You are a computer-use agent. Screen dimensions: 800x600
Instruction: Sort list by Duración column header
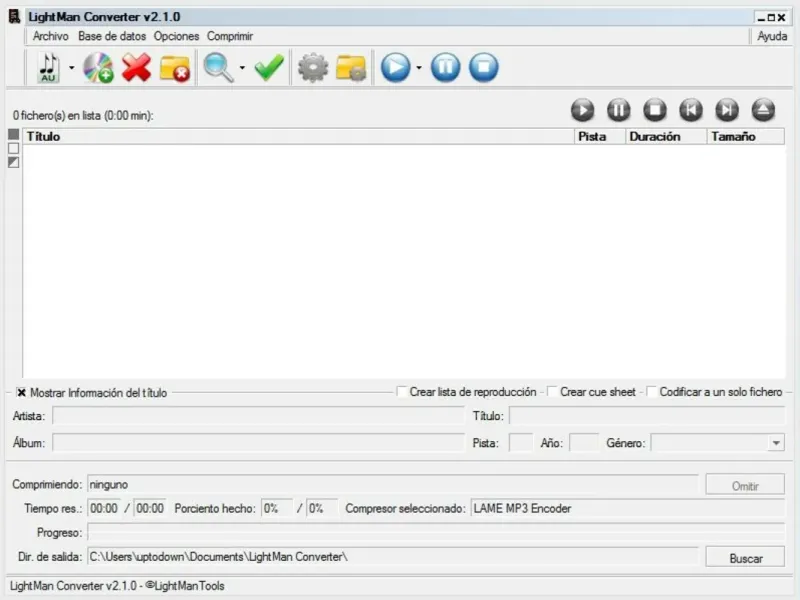666,136
